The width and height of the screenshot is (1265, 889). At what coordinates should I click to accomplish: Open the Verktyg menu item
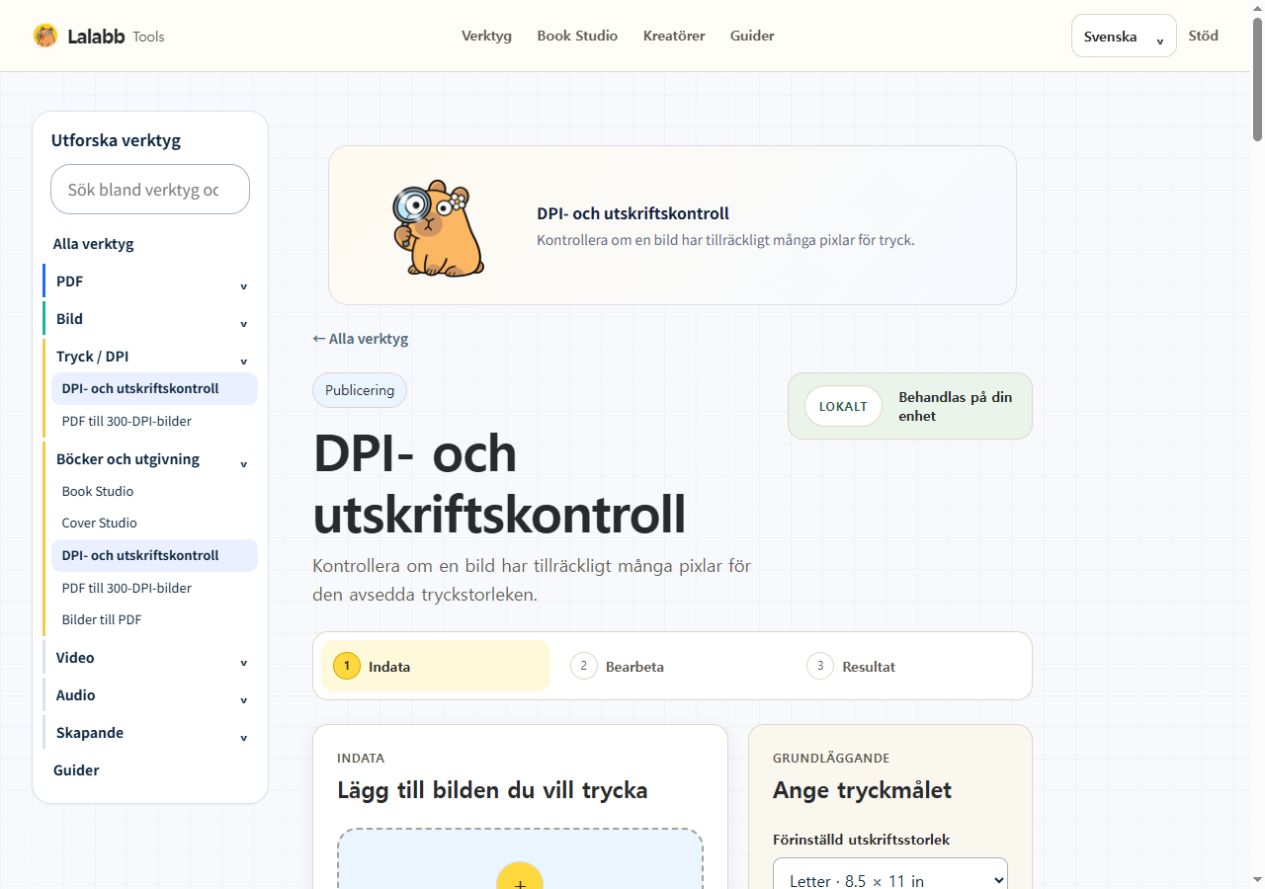click(x=486, y=36)
